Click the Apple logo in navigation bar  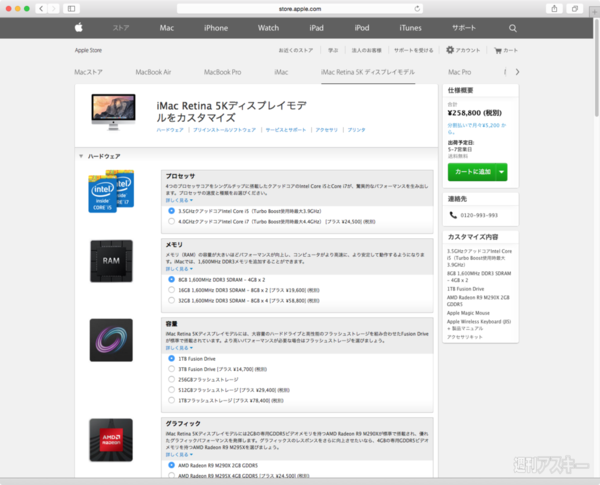point(79,28)
